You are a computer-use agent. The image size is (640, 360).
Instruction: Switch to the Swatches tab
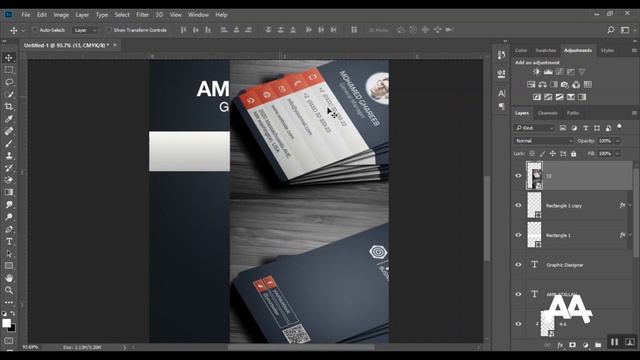click(x=546, y=51)
